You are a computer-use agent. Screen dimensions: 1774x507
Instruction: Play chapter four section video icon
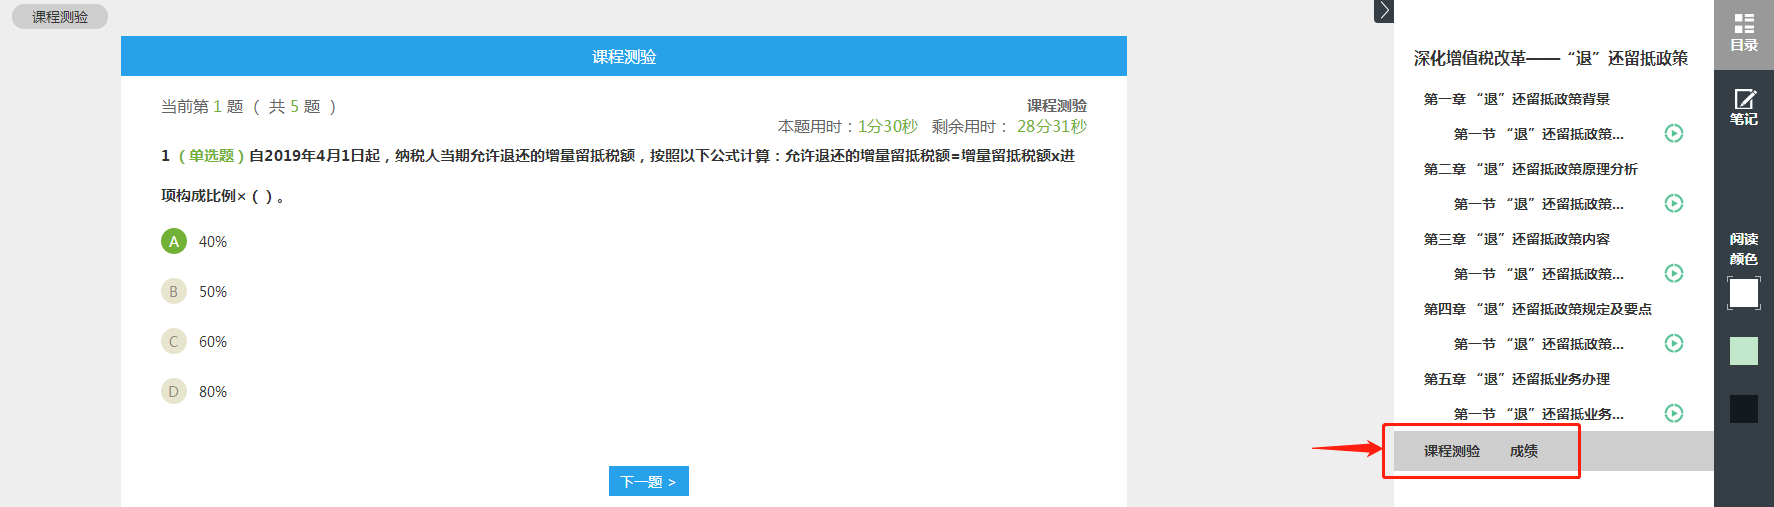(x=1674, y=343)
